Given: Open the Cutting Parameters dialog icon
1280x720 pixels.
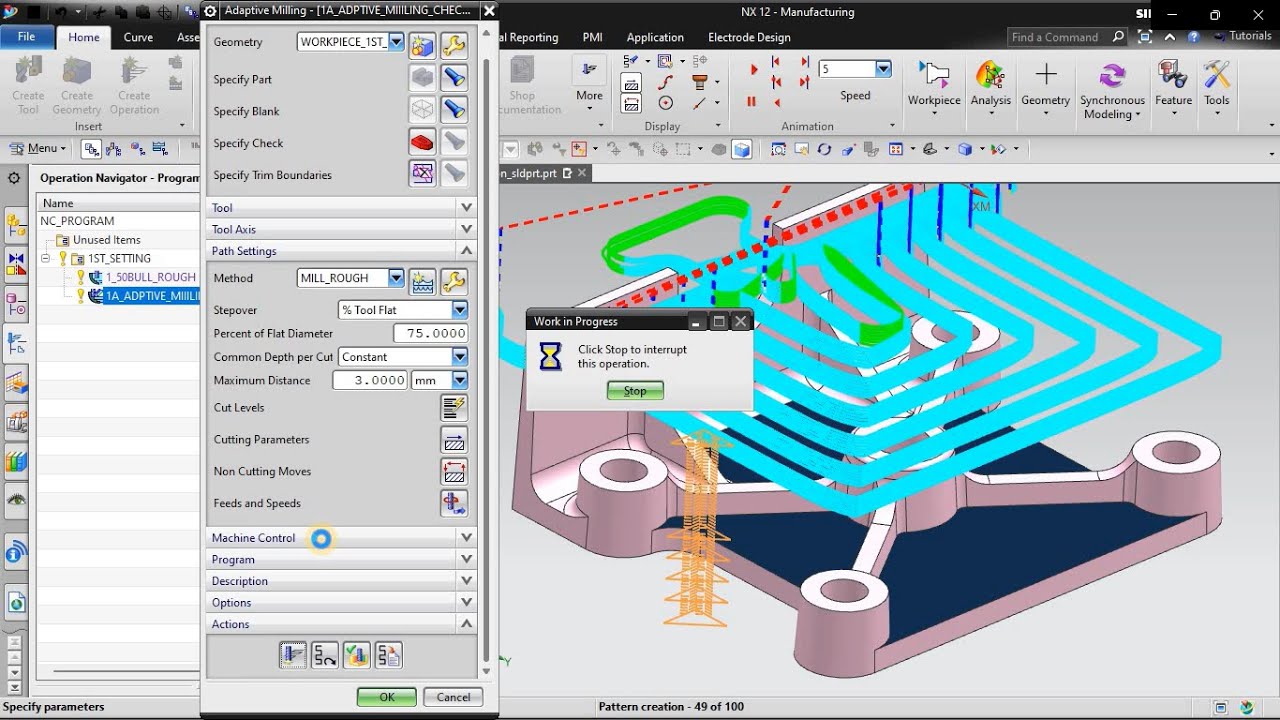Looking at the screenshot, I should (x=454, y=439).
